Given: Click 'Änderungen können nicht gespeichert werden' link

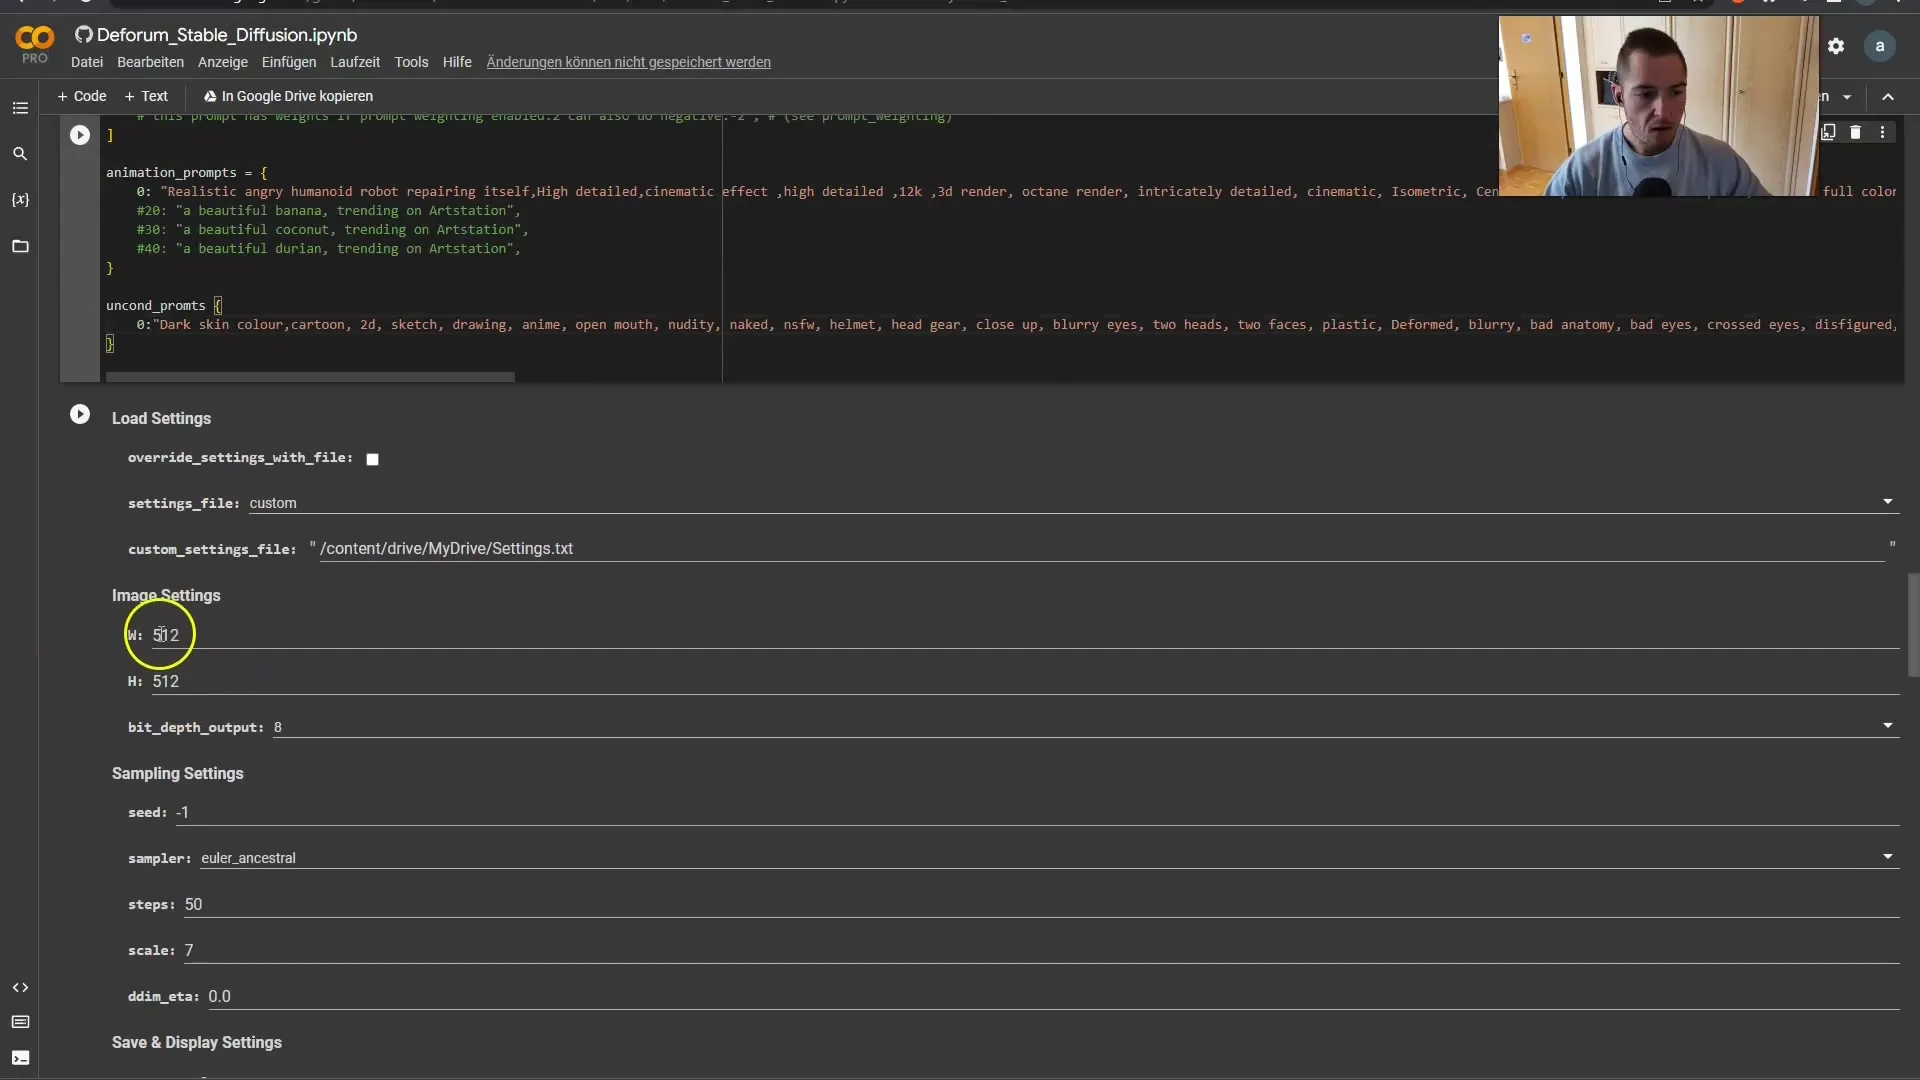Looking at the screenshot, I should click(x=628, y=62).
